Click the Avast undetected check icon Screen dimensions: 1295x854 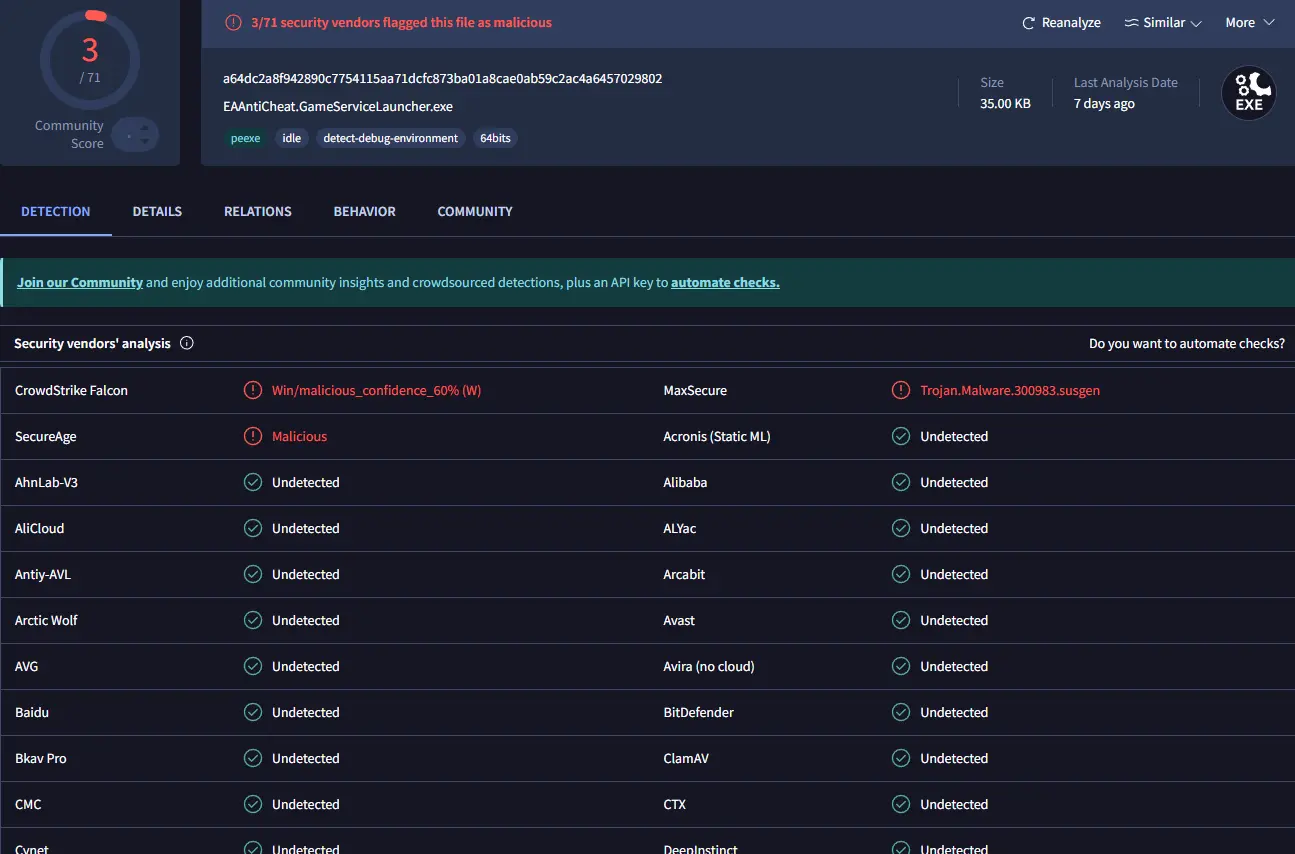pos(901,620)
